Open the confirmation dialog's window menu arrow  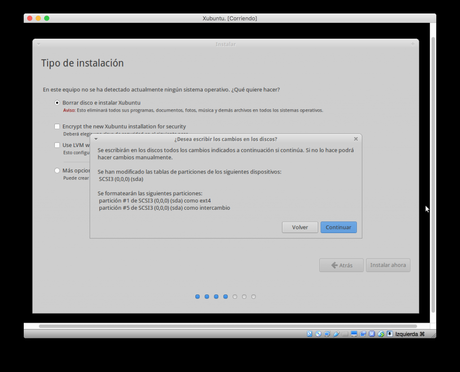pos(96,139)
